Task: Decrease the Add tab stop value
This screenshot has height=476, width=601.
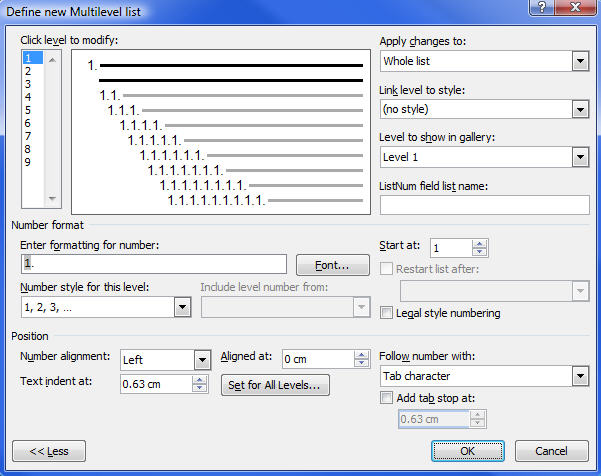Action: [477, 423]
